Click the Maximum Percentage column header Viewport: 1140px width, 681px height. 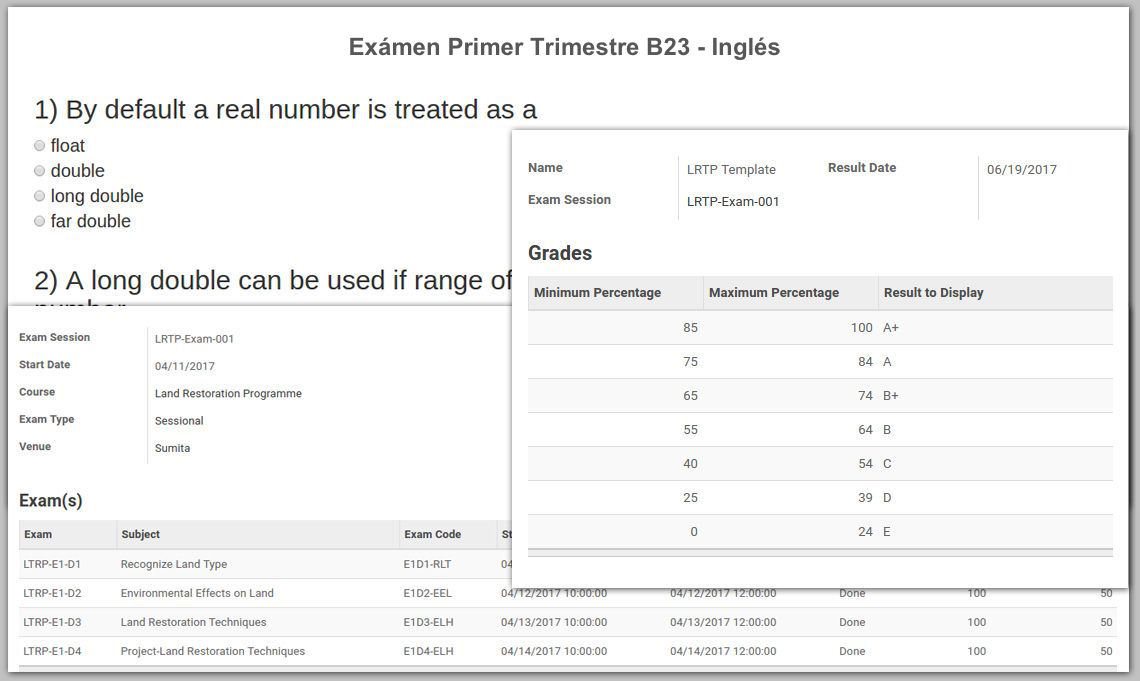(773, 293)
